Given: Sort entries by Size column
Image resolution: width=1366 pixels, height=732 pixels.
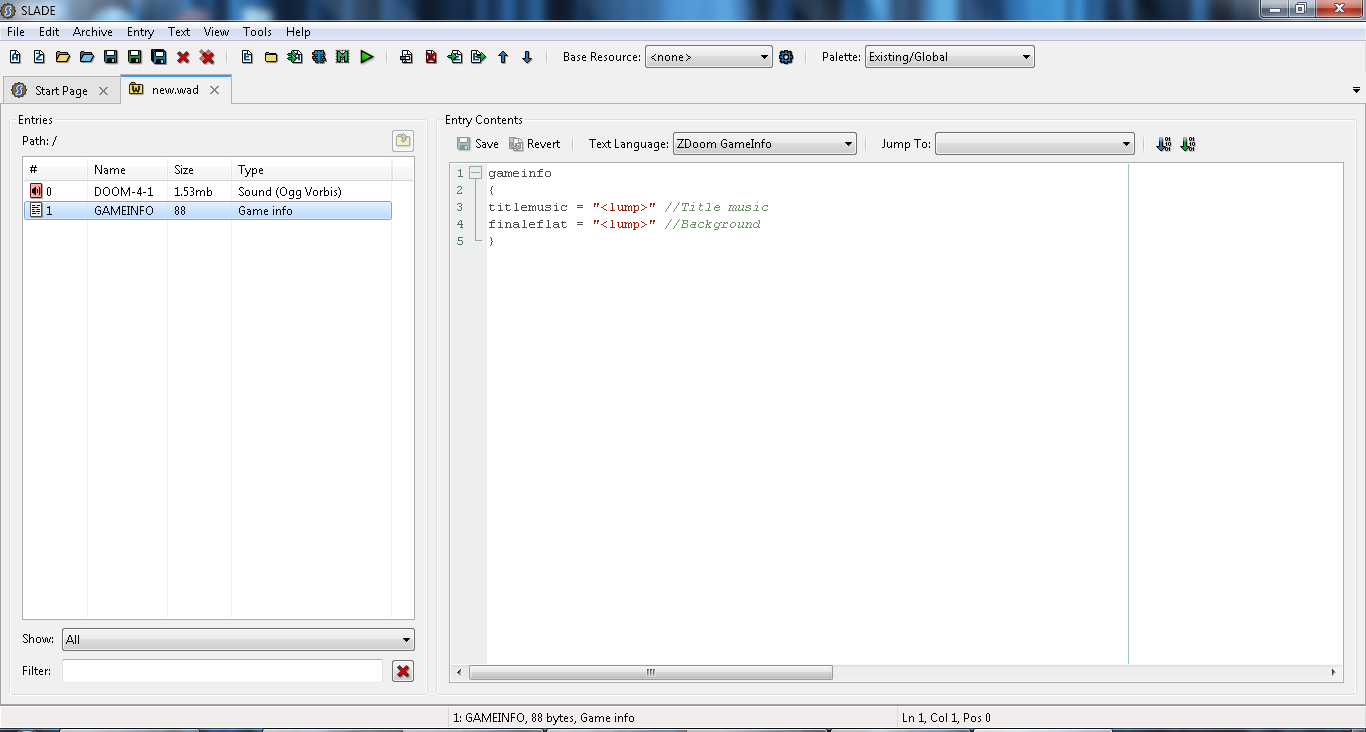Looking at the screenshot, I should click(x=199, y=170).
